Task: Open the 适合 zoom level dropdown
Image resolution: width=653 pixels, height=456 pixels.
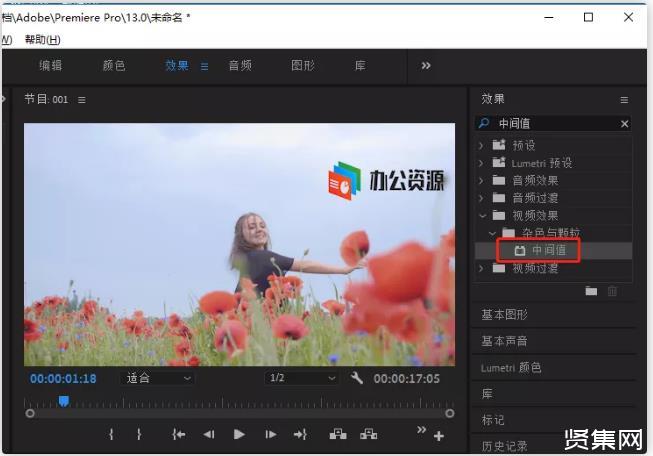Action: [x=158, y=378]
